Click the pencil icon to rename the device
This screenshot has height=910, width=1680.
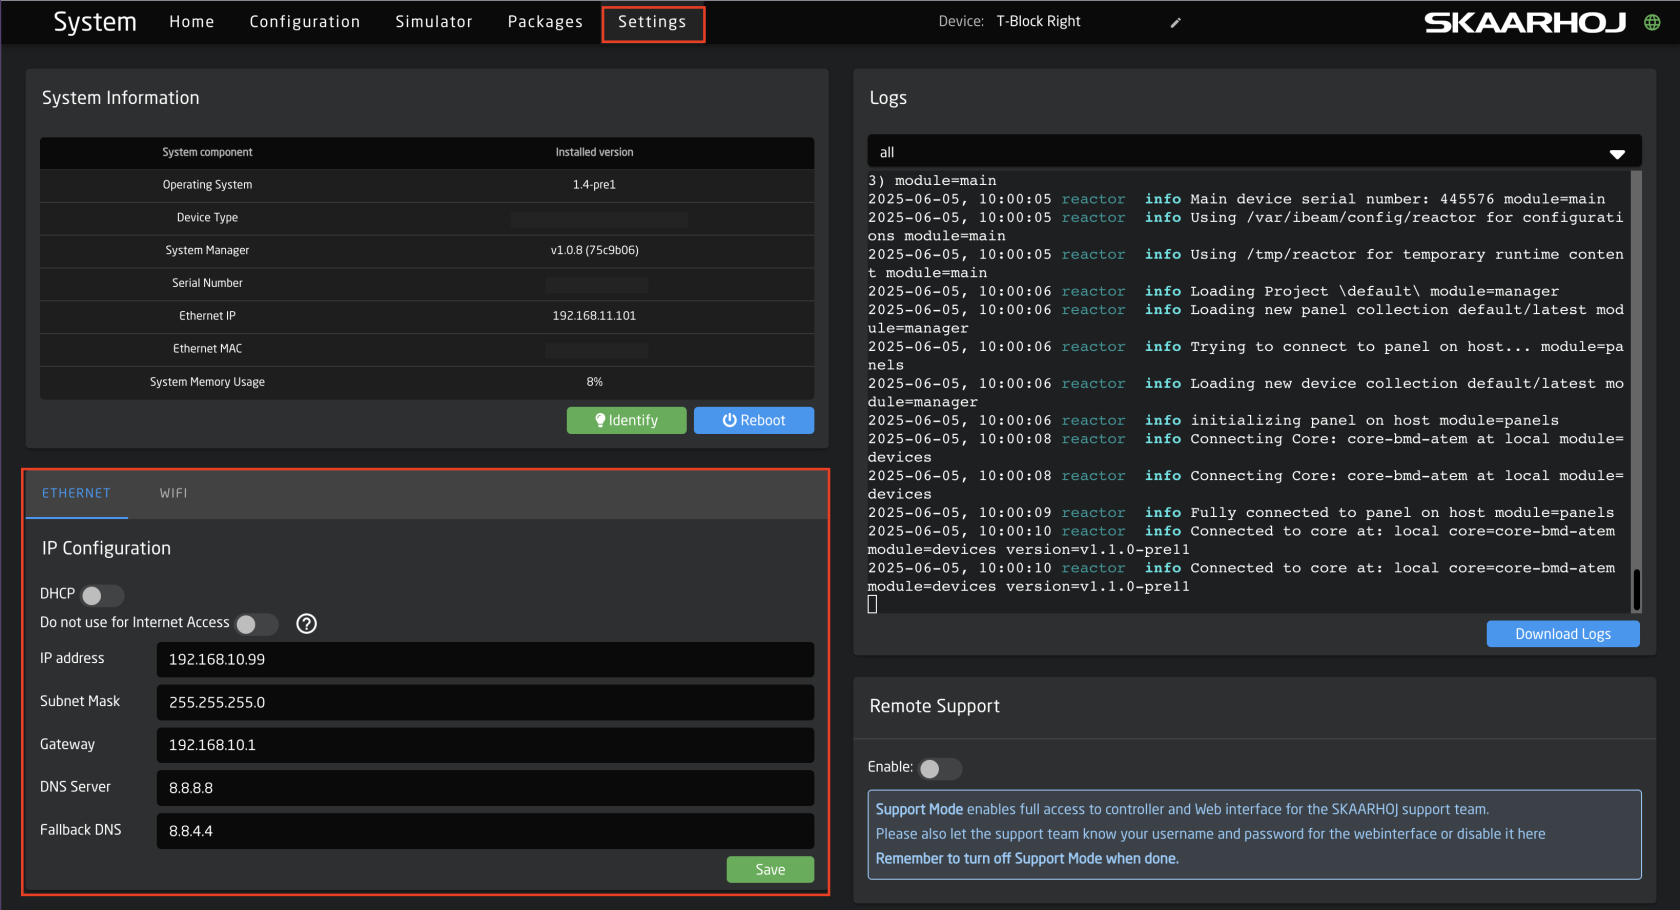pyautogui.click(x=1176, y=22)
